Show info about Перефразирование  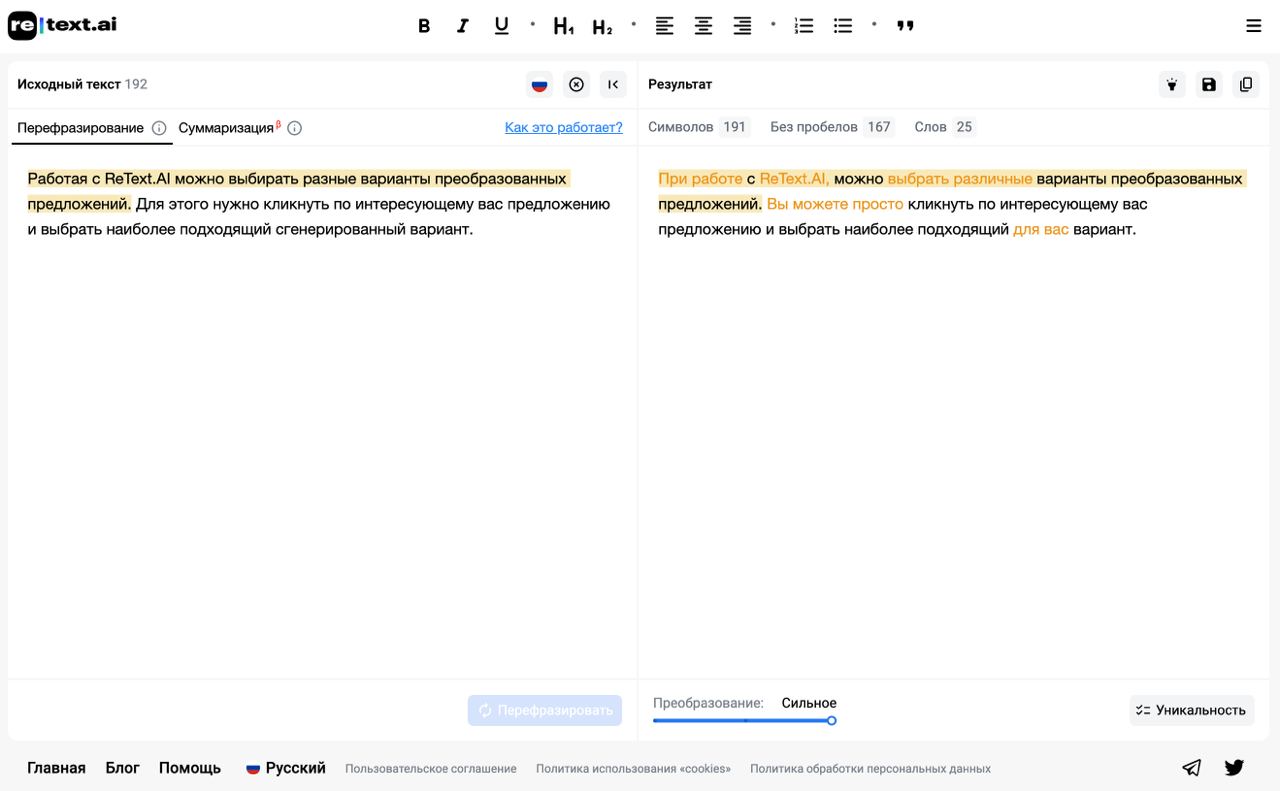coord(159,128)
